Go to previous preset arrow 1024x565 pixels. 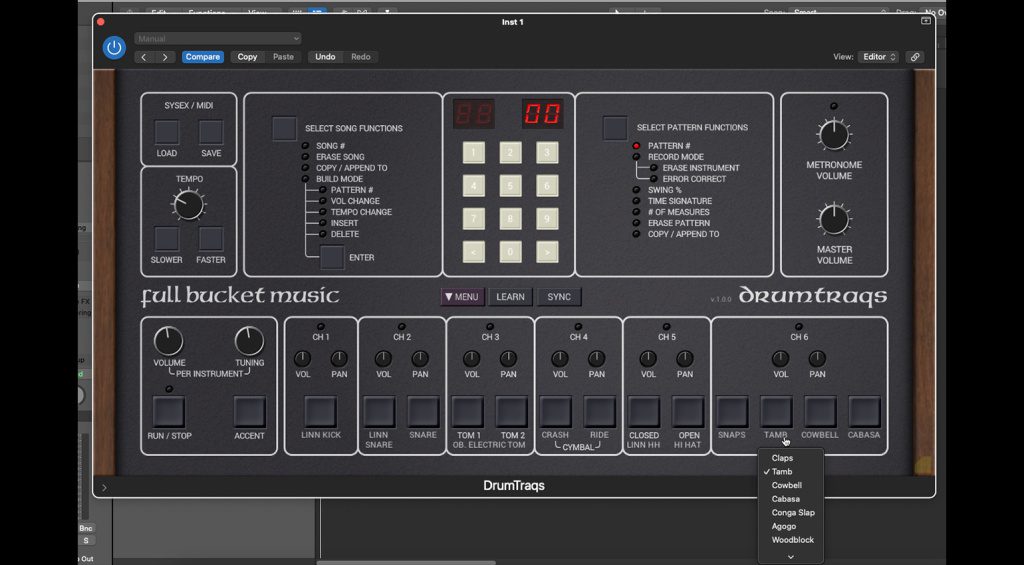(x=144, y=57)
